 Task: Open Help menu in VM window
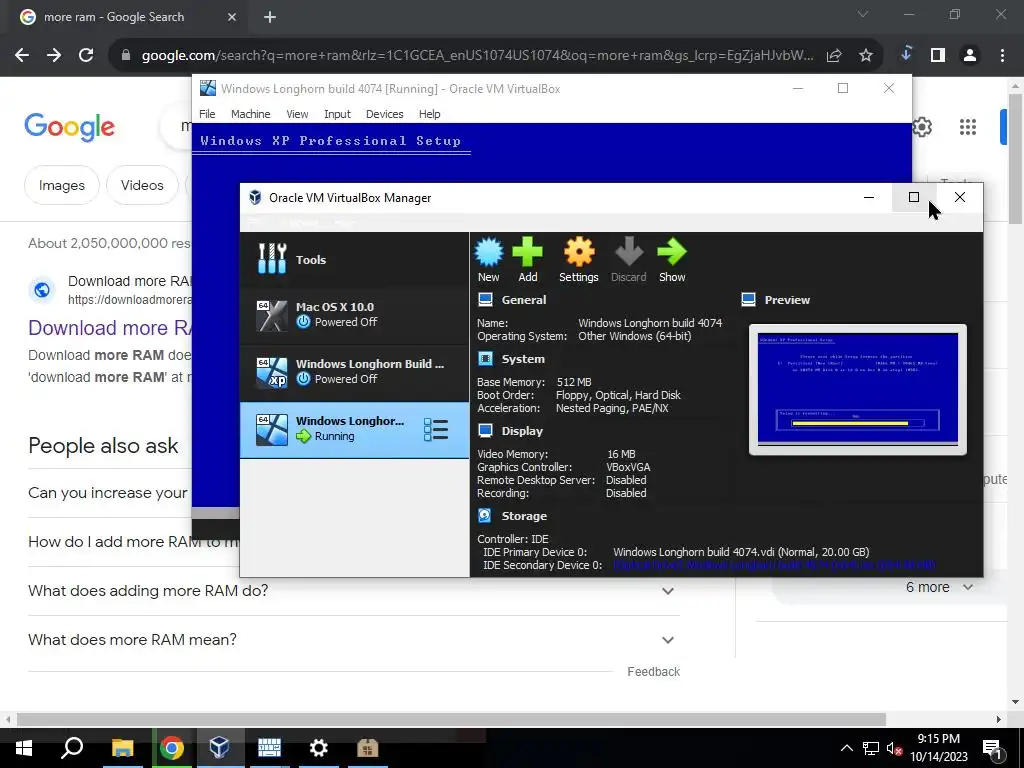[x=429, y=114]
